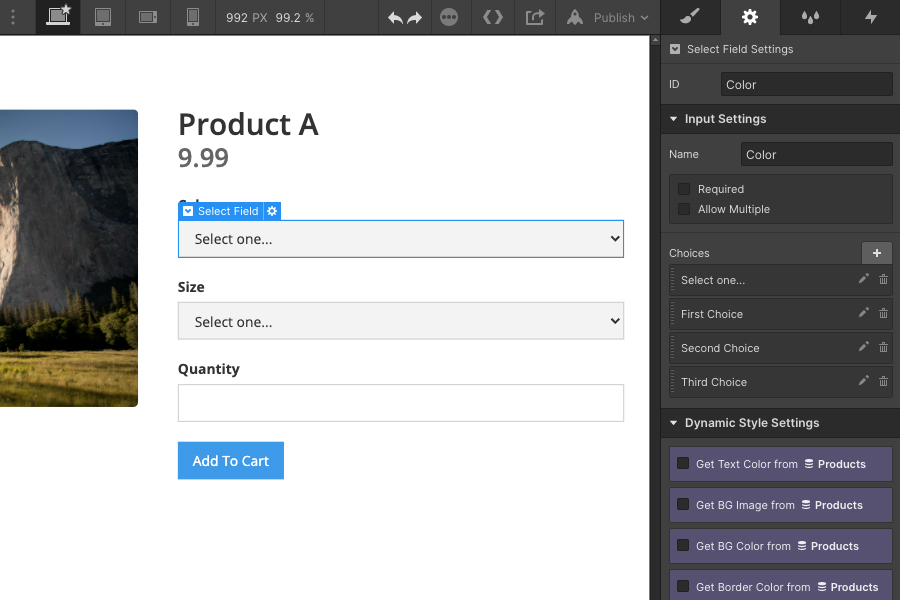The height and width of the screenshot is (600, 900).
Task: Click into the Quantity input field
Action: (401, 403)
